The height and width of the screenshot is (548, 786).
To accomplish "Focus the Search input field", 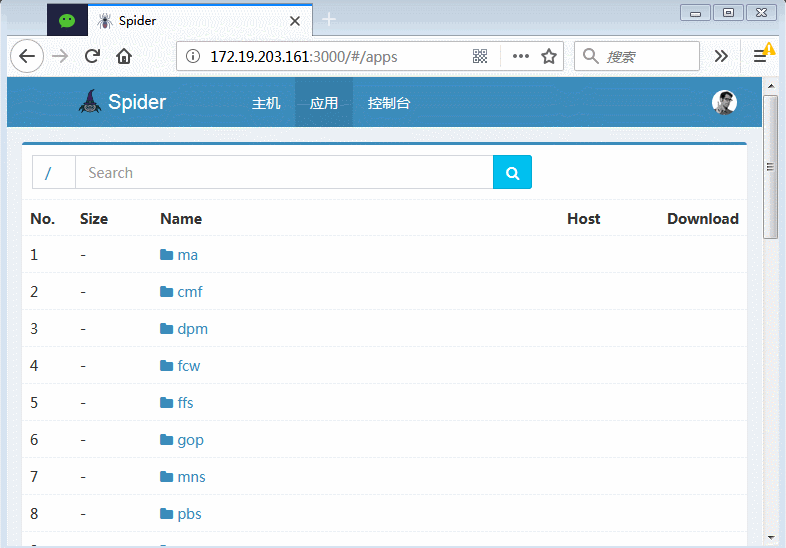I will [x=284, y=172].
